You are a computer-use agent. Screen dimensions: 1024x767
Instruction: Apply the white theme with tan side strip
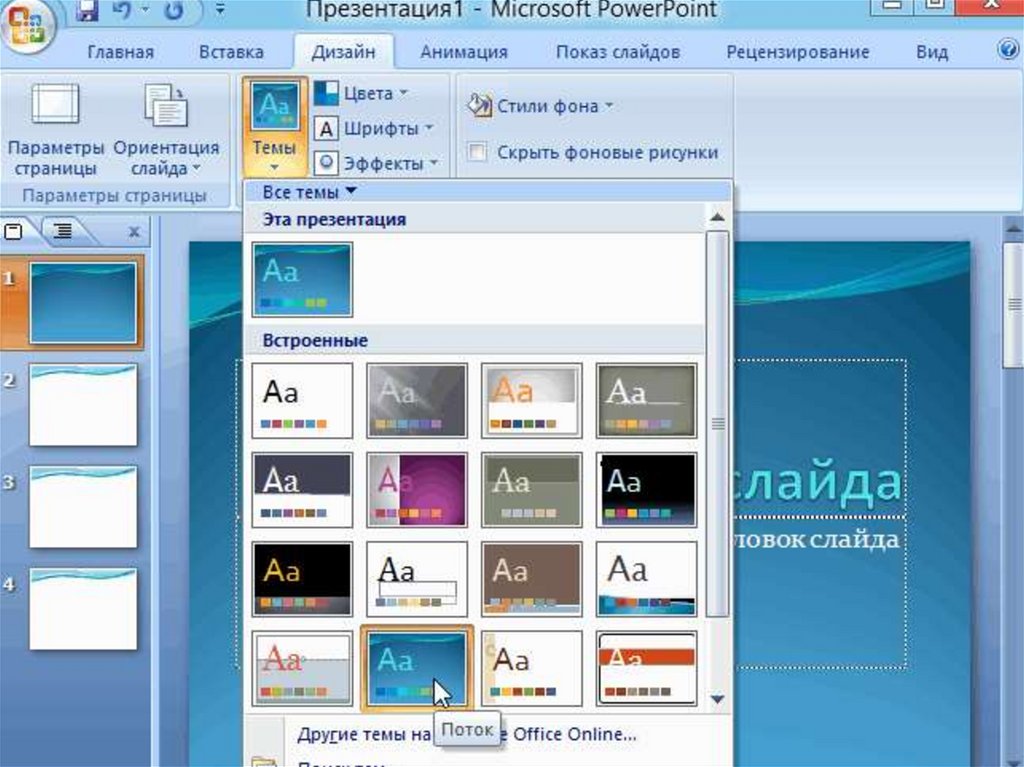pos(532,668)
